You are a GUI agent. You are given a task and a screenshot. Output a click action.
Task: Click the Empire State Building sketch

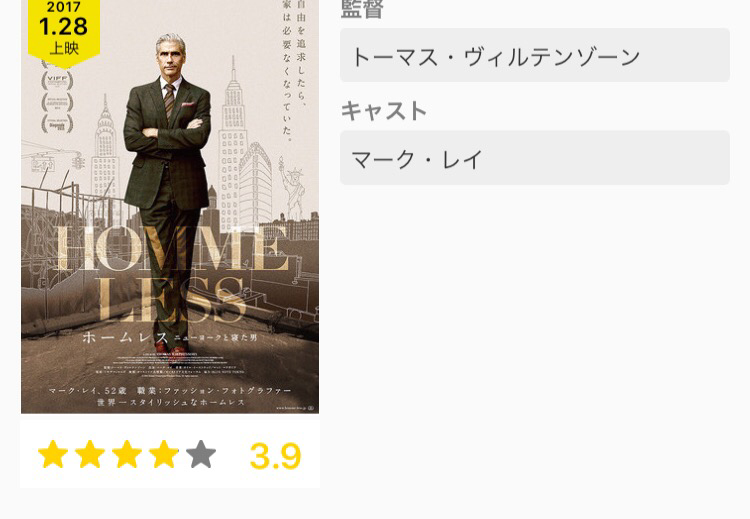(233, 144)
